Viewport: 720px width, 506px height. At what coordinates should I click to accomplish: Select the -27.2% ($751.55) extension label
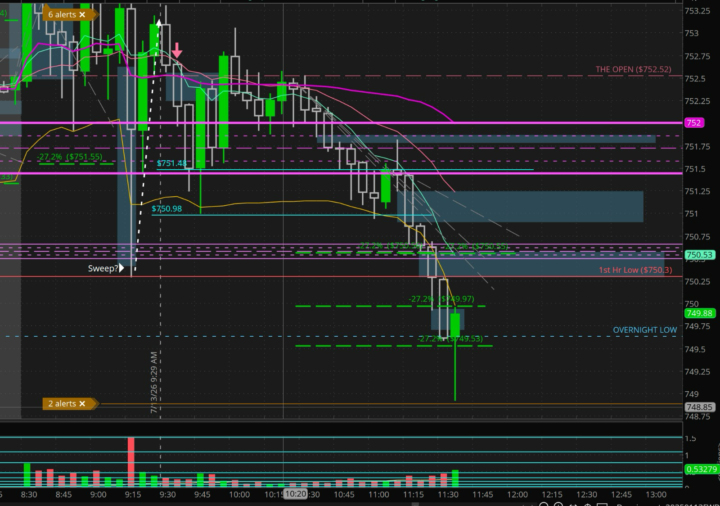(x=70, y=157)
